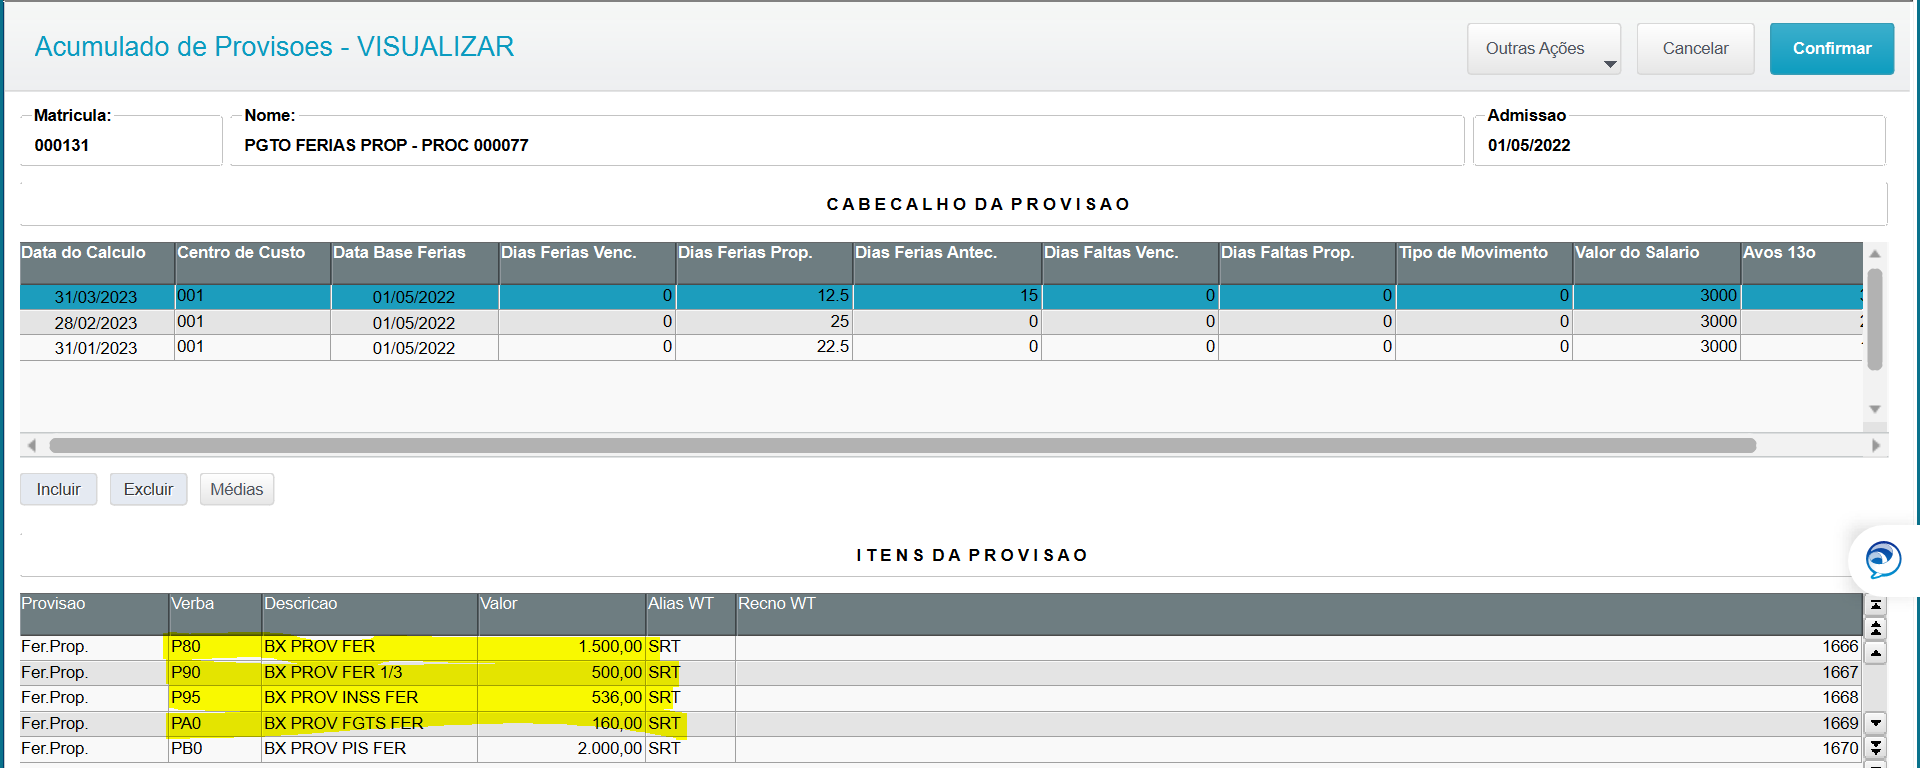Screen dimensions: 1920x768
Task: Select the row dated 28/02/2023
Action: pos(941,322)
